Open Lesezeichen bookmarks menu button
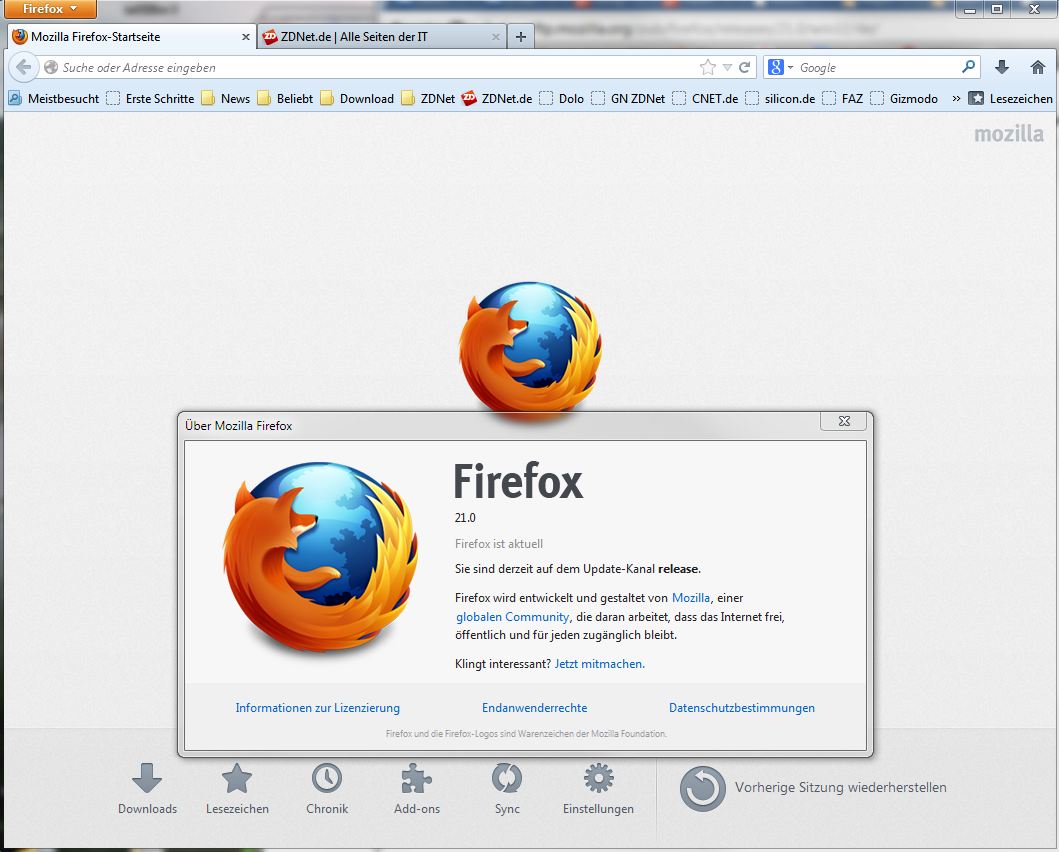The height and width of the screenshot is (852, 1059). (1010, 99)
